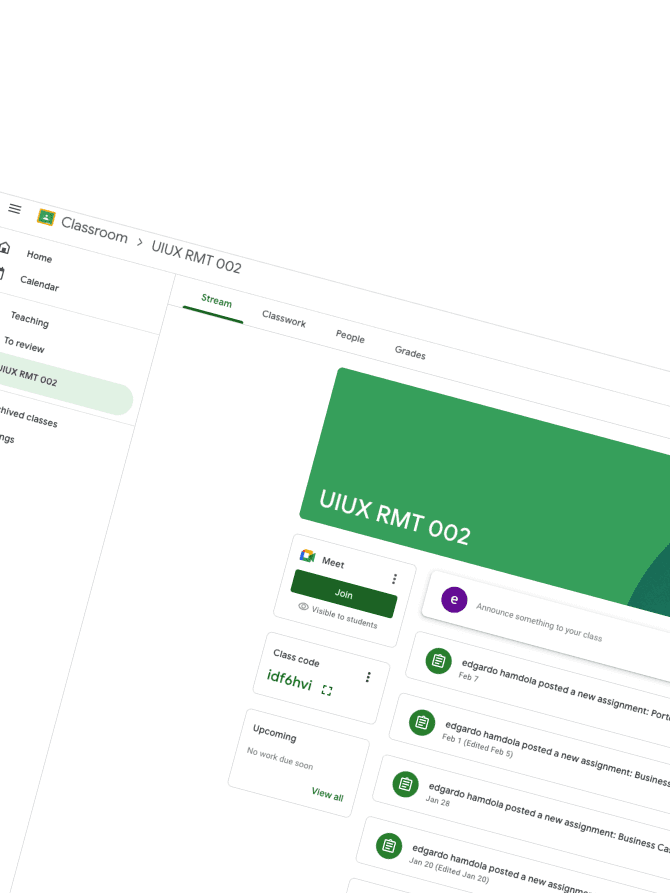
Task: Open Class code three-dot options
Action: click(368, 677)
